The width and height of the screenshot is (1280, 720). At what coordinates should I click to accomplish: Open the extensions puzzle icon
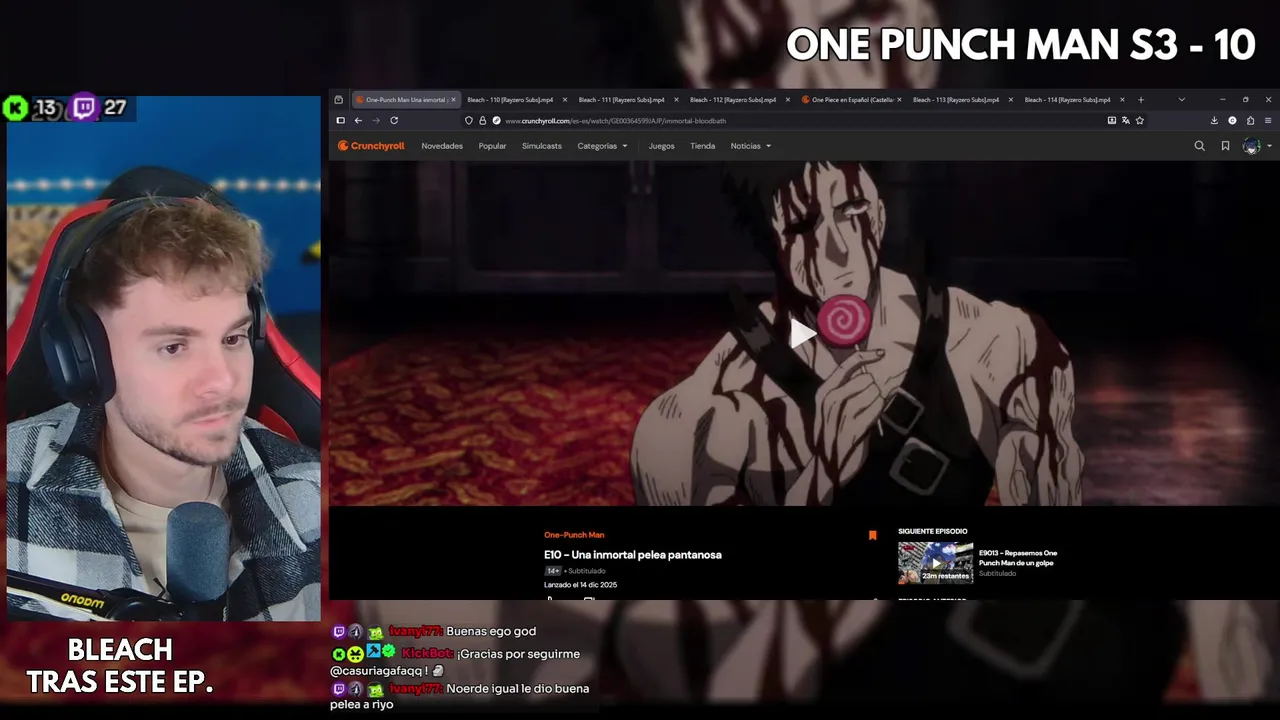pos(1250,120)
